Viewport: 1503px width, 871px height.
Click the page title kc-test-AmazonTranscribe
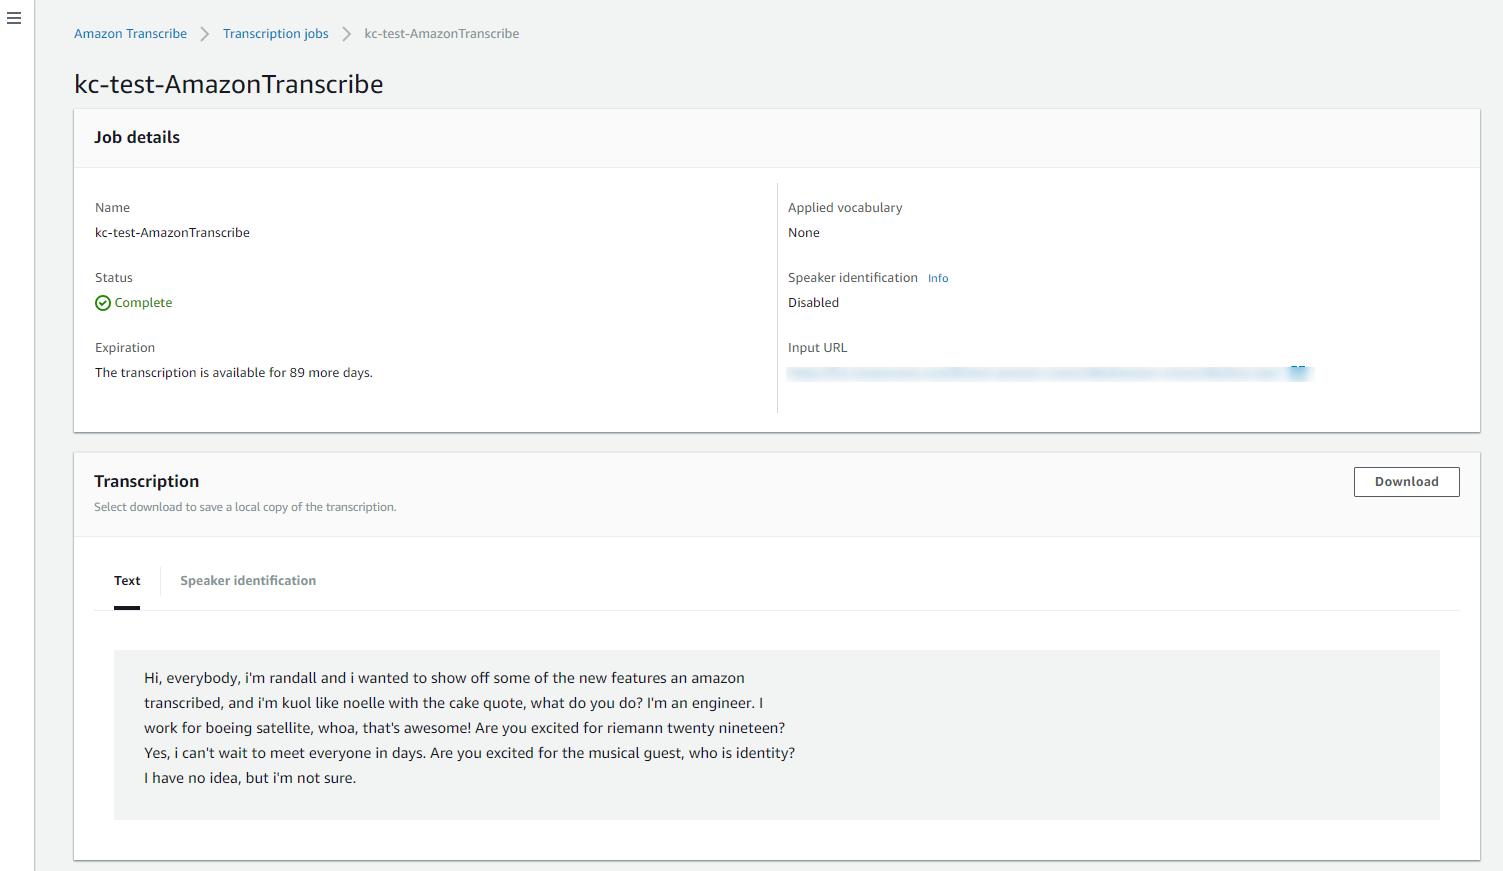coord(229,84)
